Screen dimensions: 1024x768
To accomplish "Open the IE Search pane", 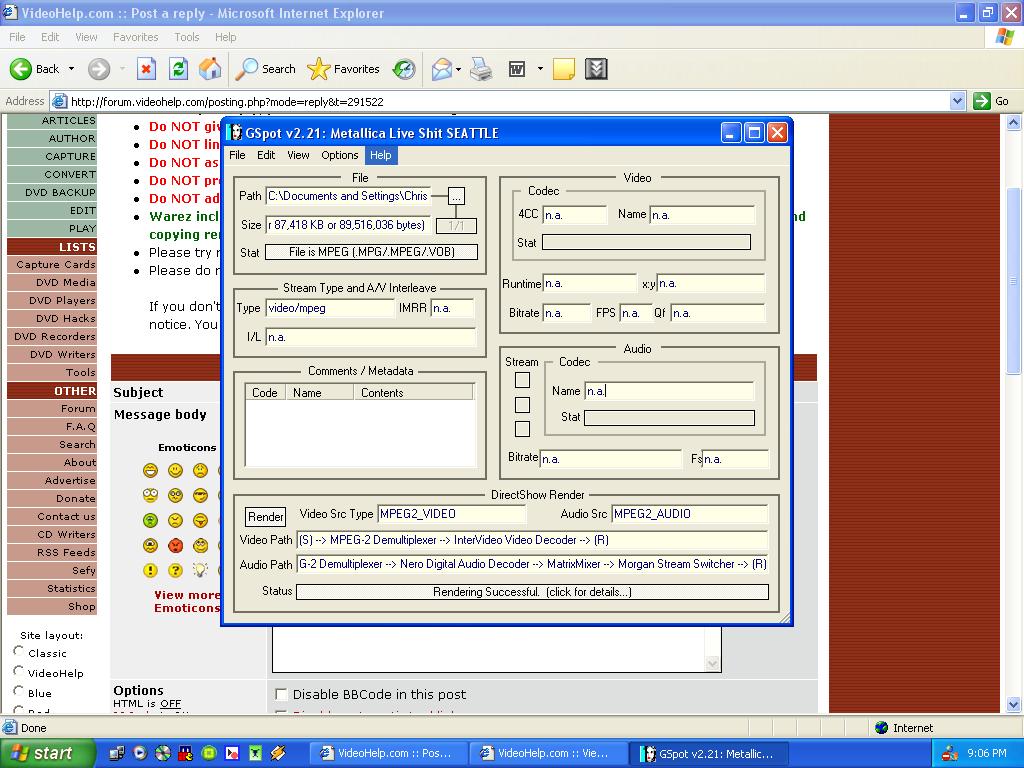I will 265,69.
